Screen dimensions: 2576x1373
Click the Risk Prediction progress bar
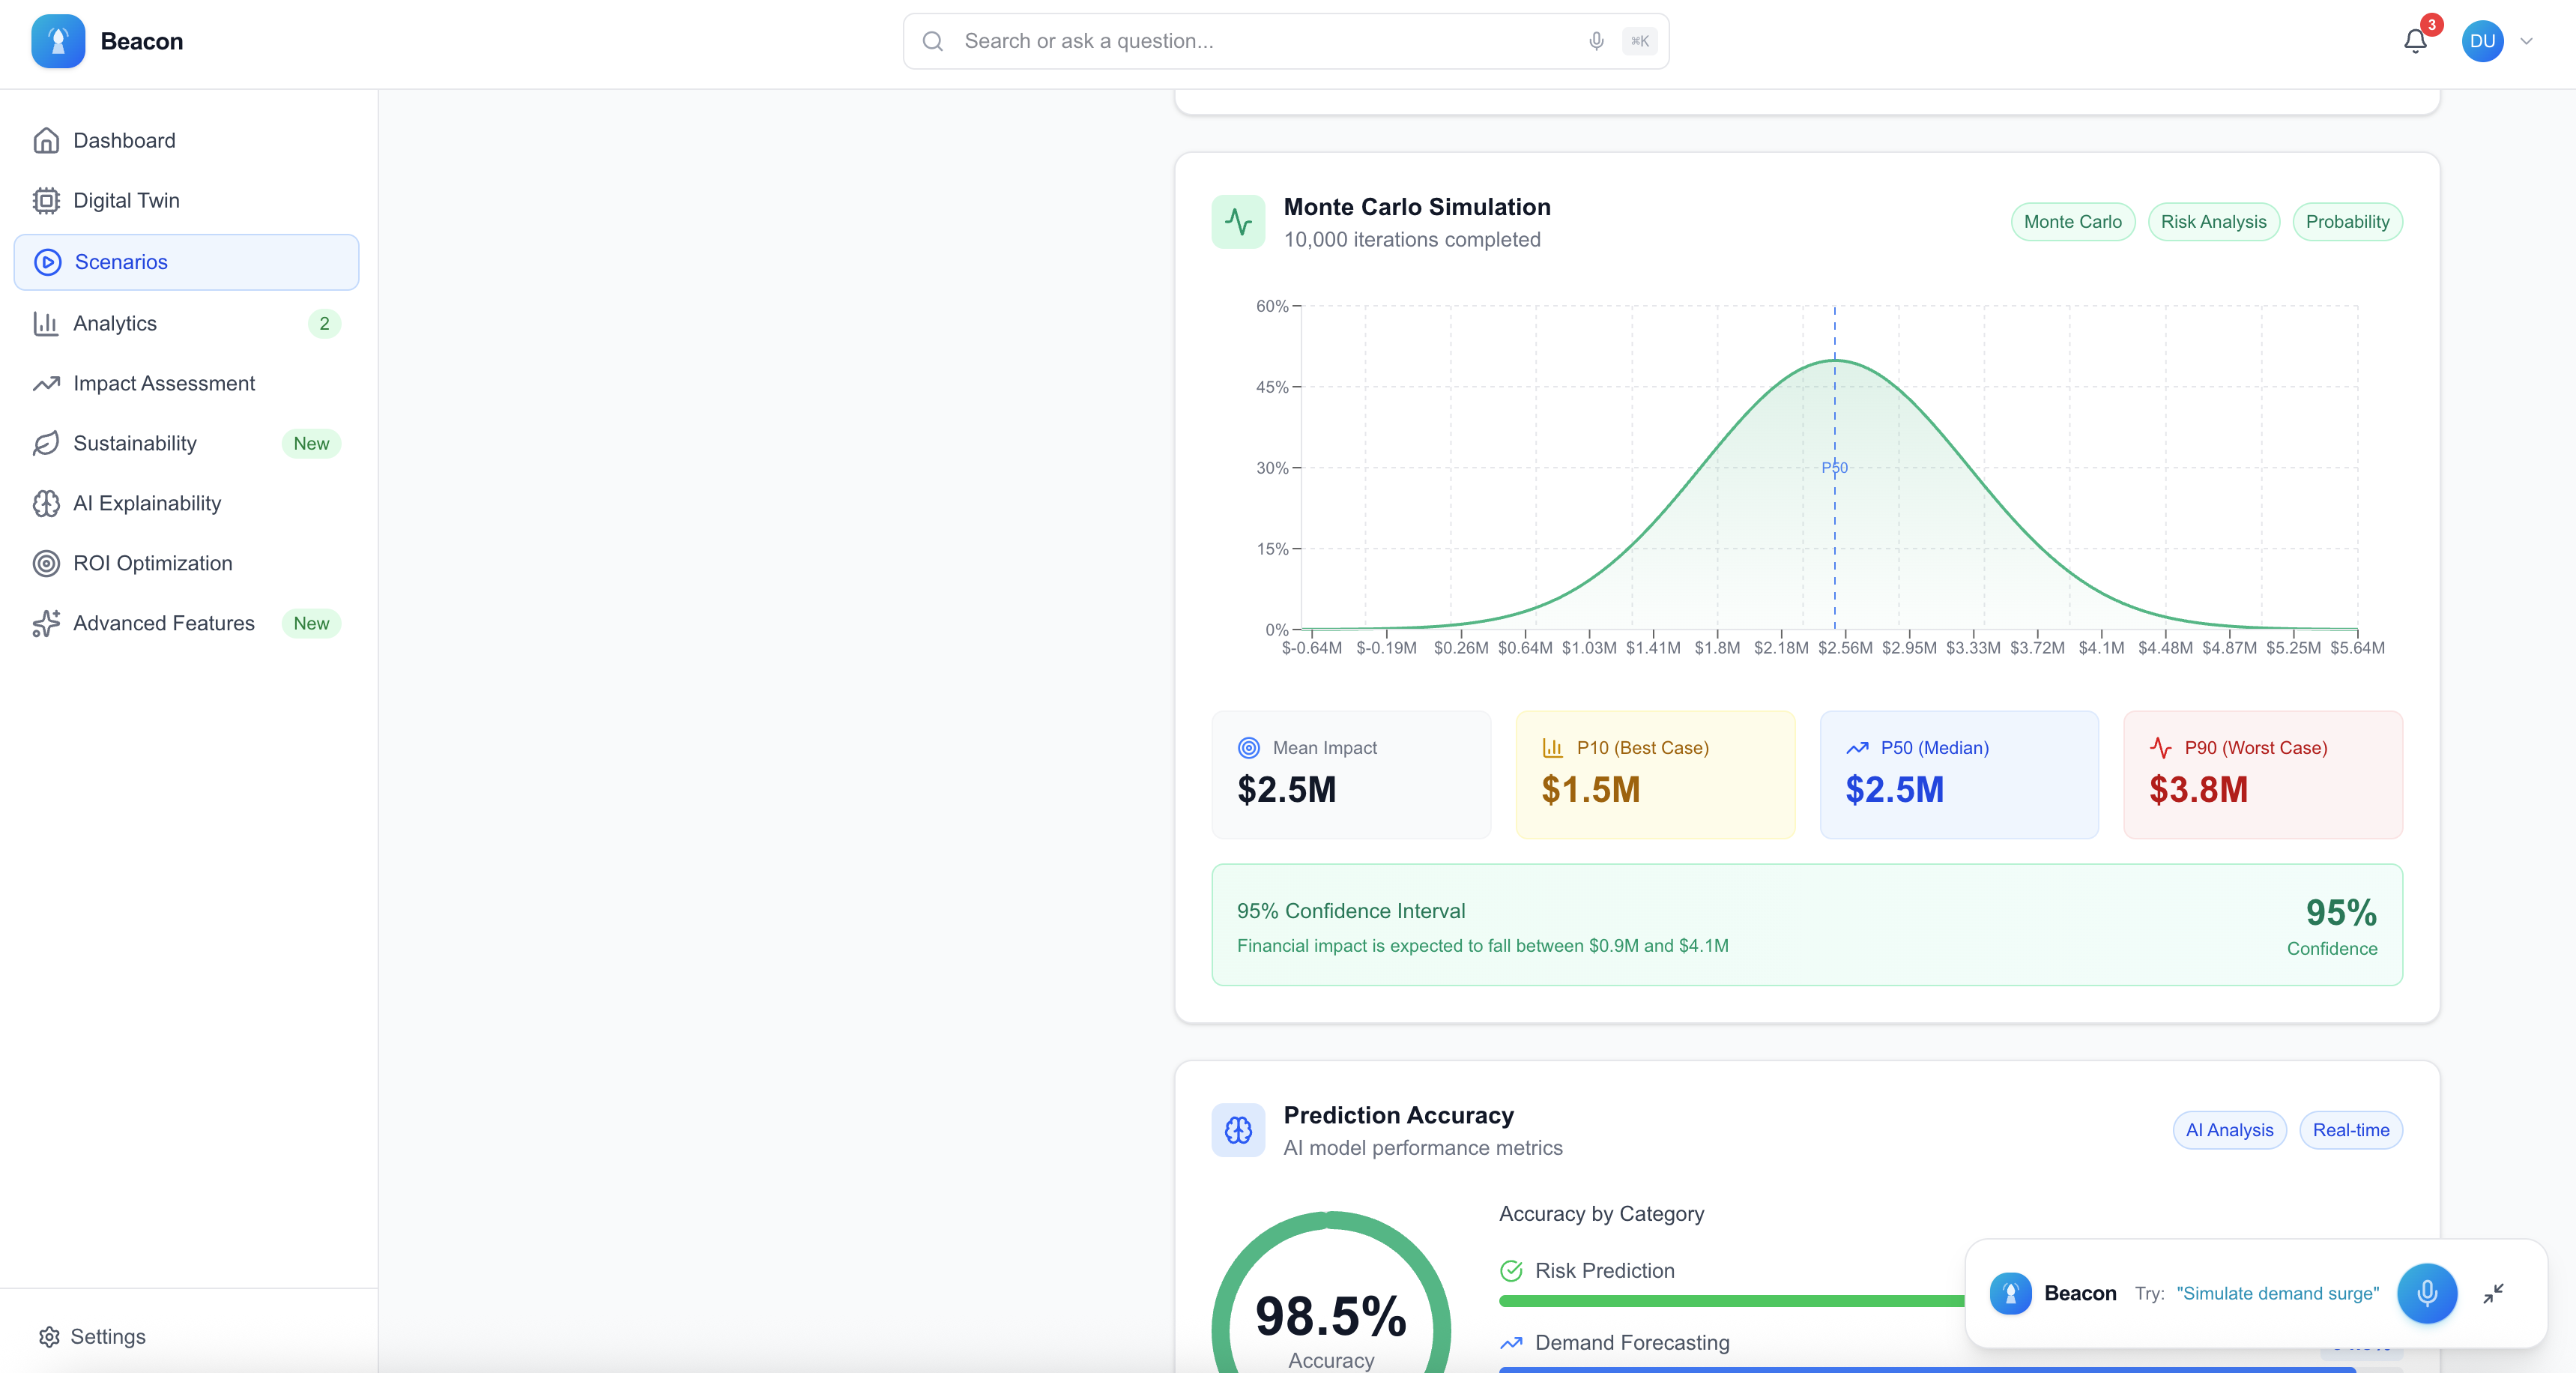coord(1730,1301)
